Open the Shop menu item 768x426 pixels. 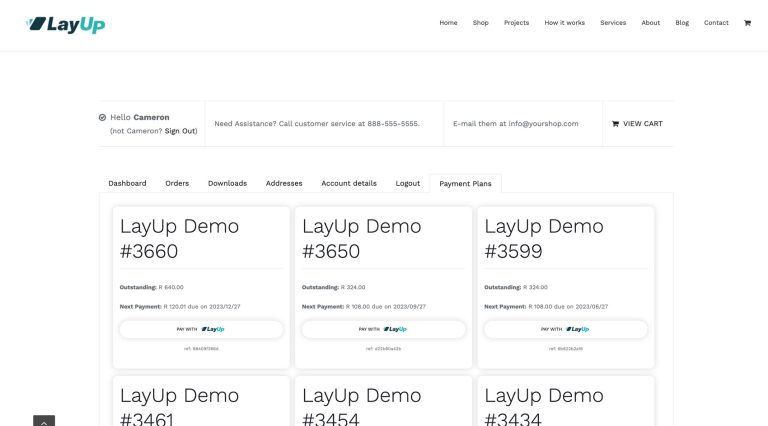tap(481, 23)
